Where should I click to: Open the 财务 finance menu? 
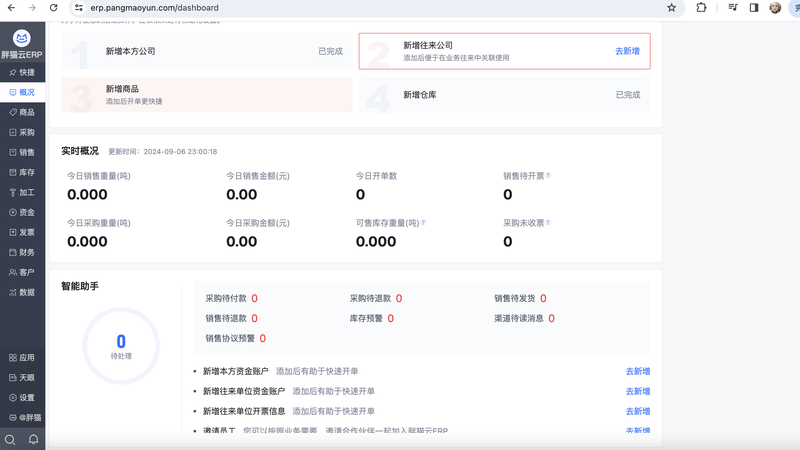(x=22, y=252)
